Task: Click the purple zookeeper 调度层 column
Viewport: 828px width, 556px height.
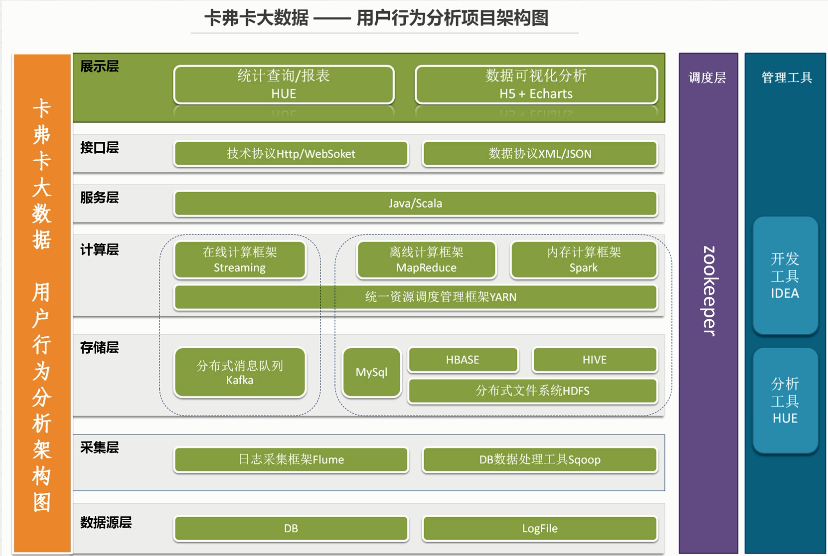Action: pos(708,303)
